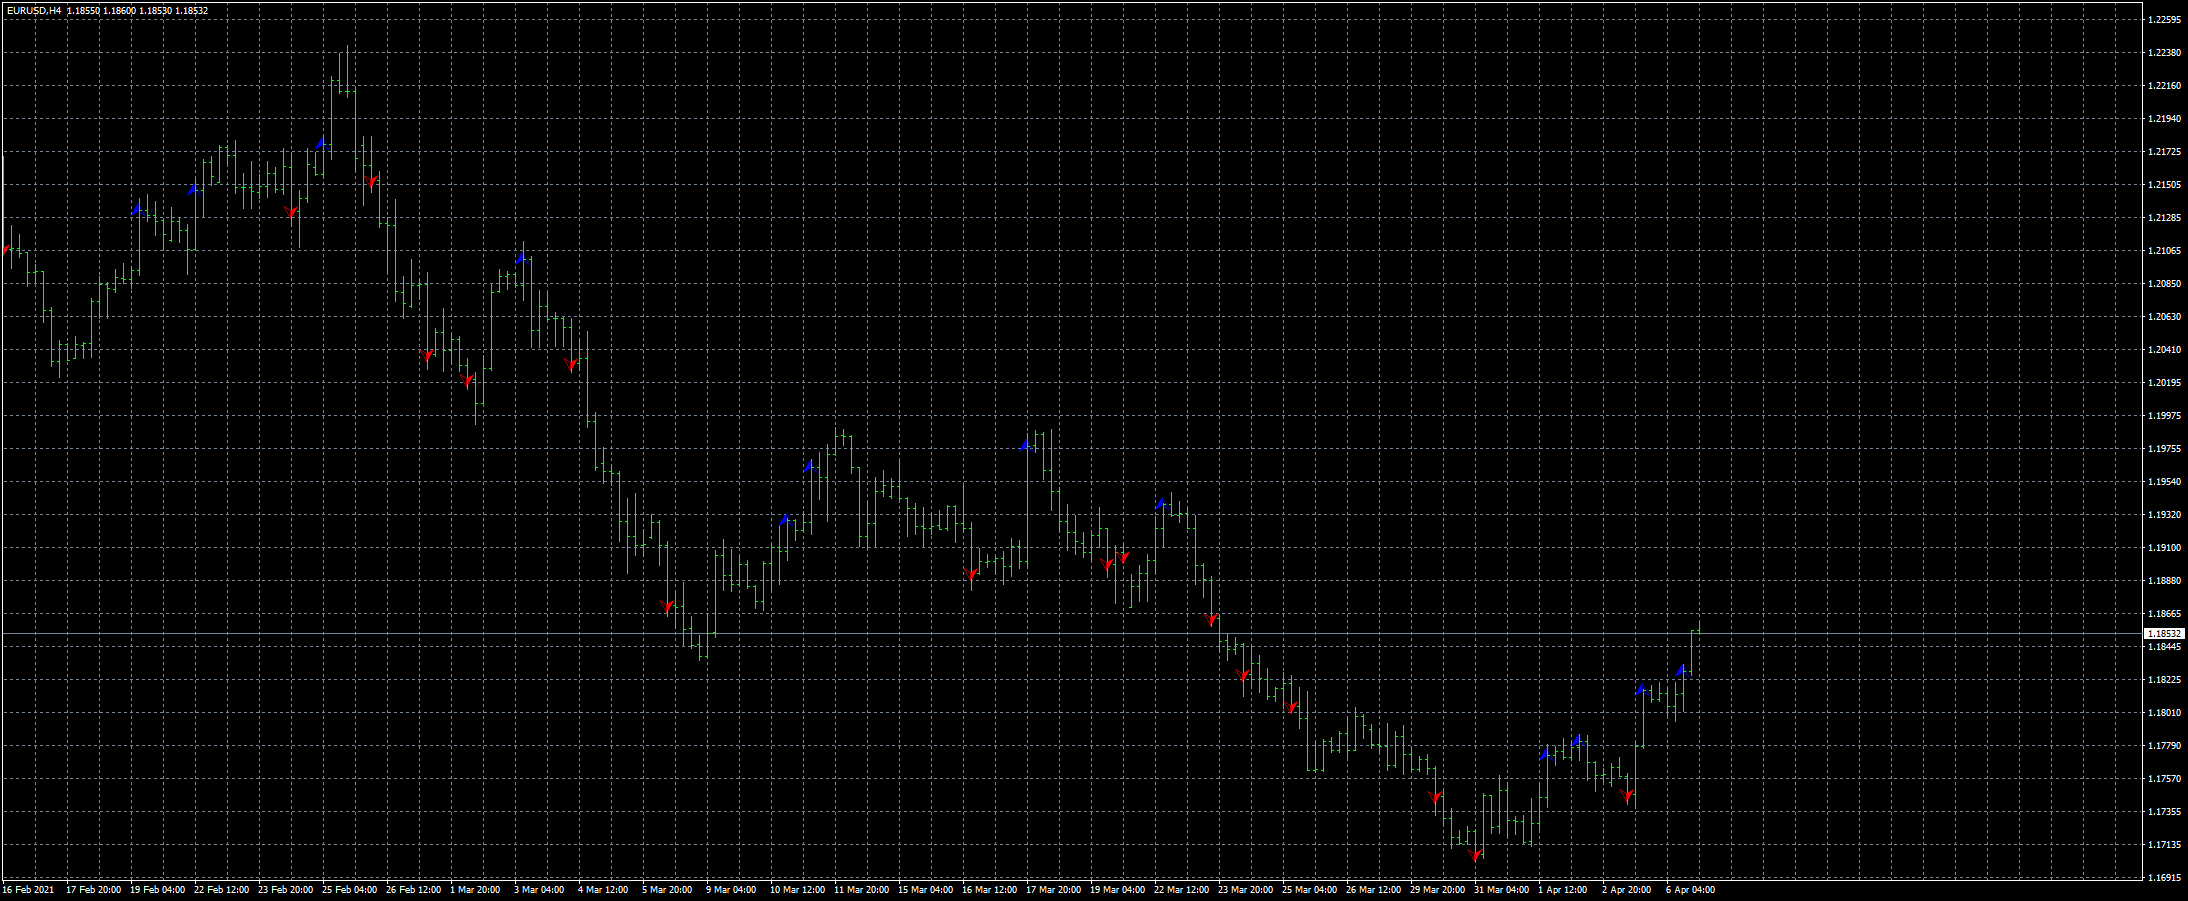This screenshot has width=2188, height=901.
Task: Click the 25 Mar 04:00 time label
Action: 1309,889
